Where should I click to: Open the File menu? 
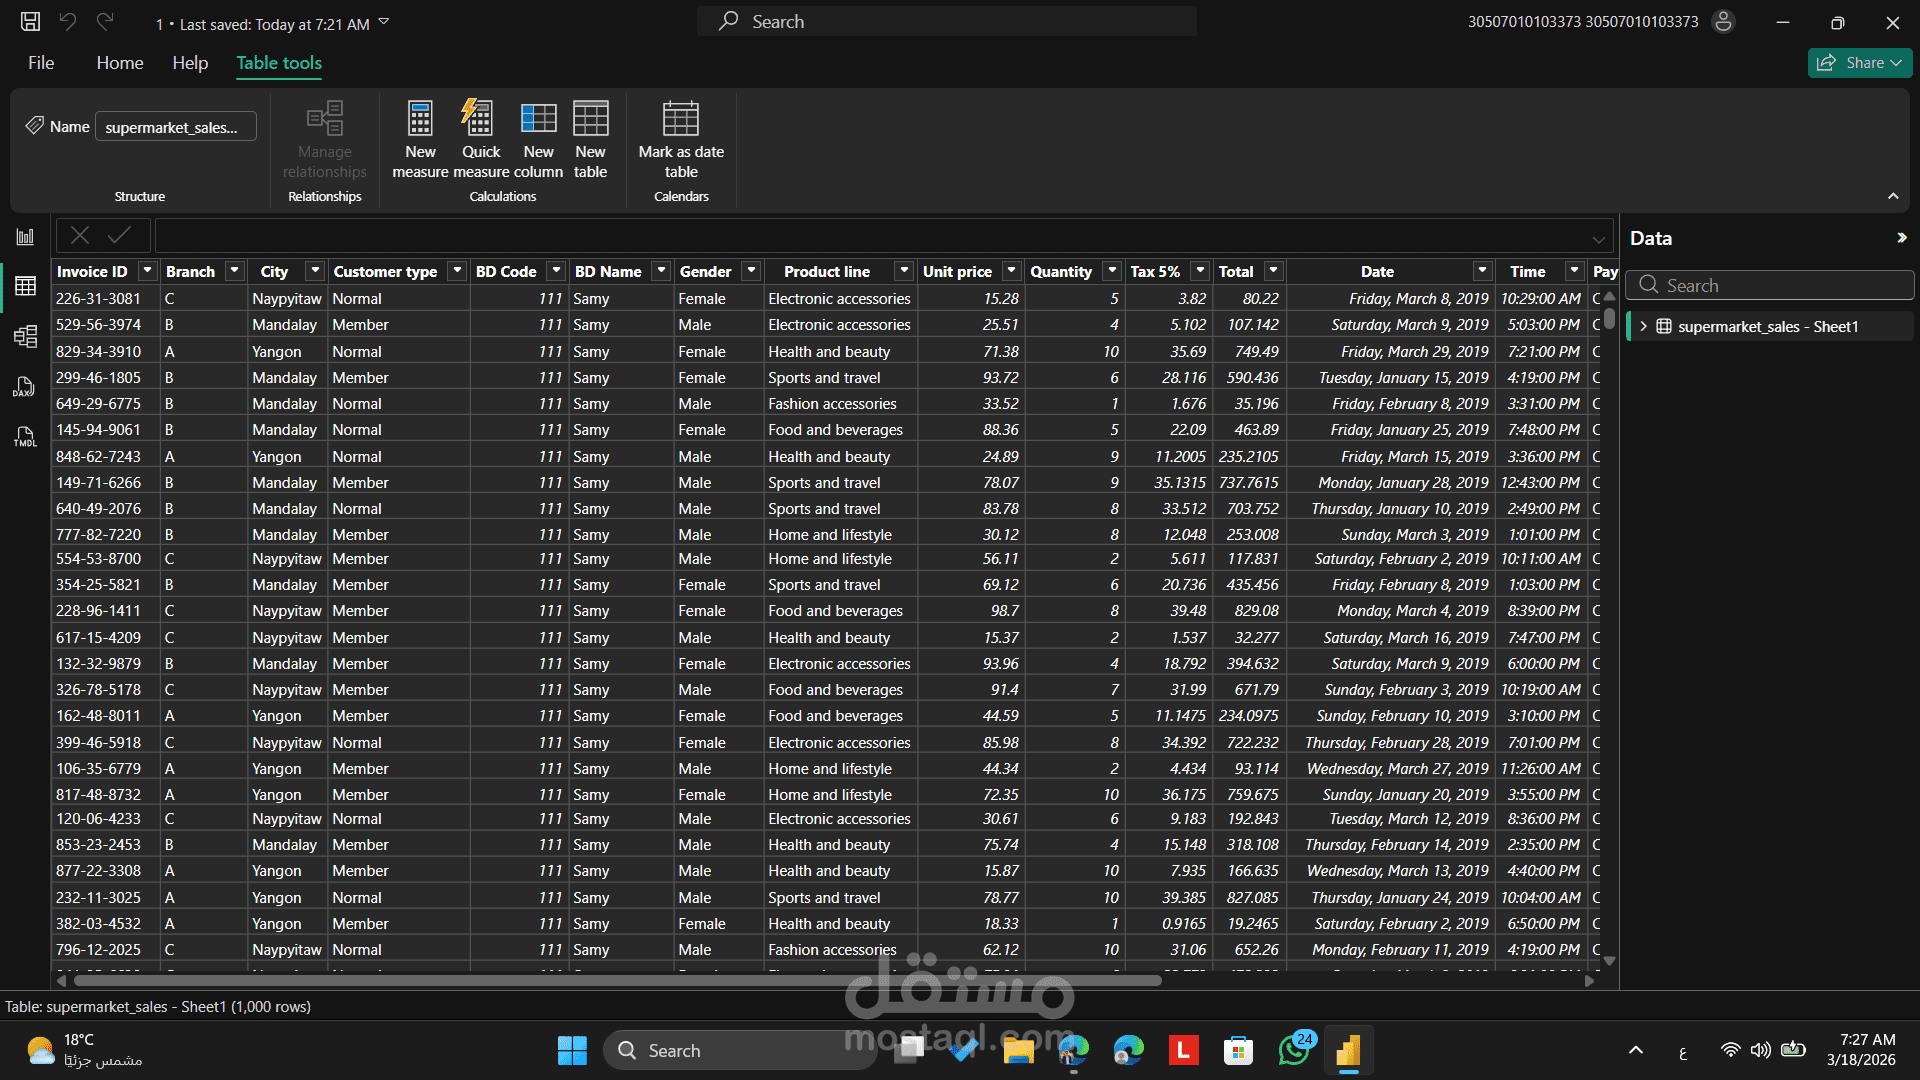[41, 63]
